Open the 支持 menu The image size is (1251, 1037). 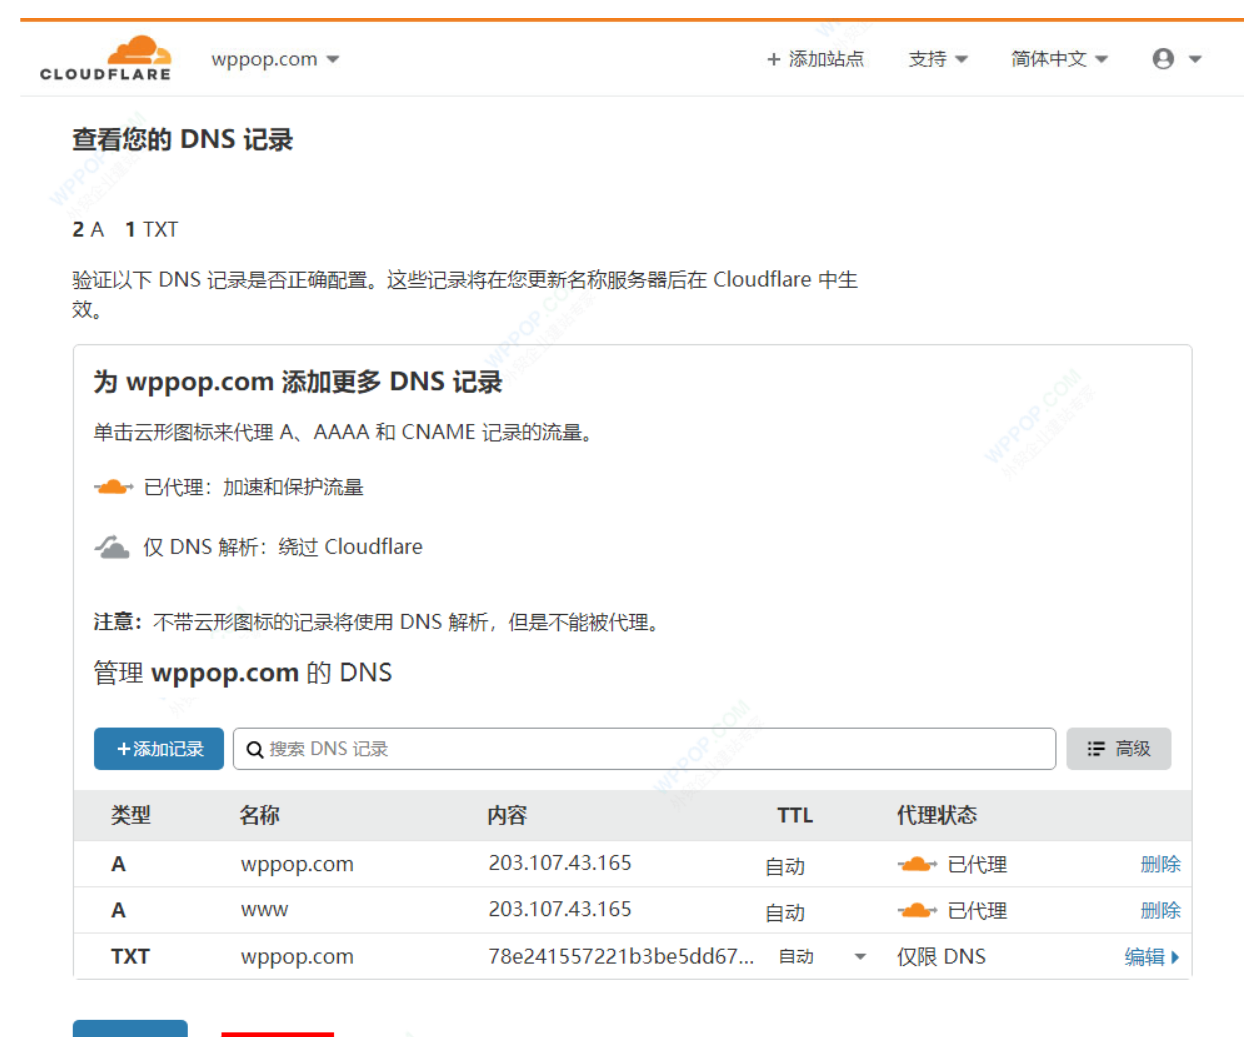(x=937, y=59)
